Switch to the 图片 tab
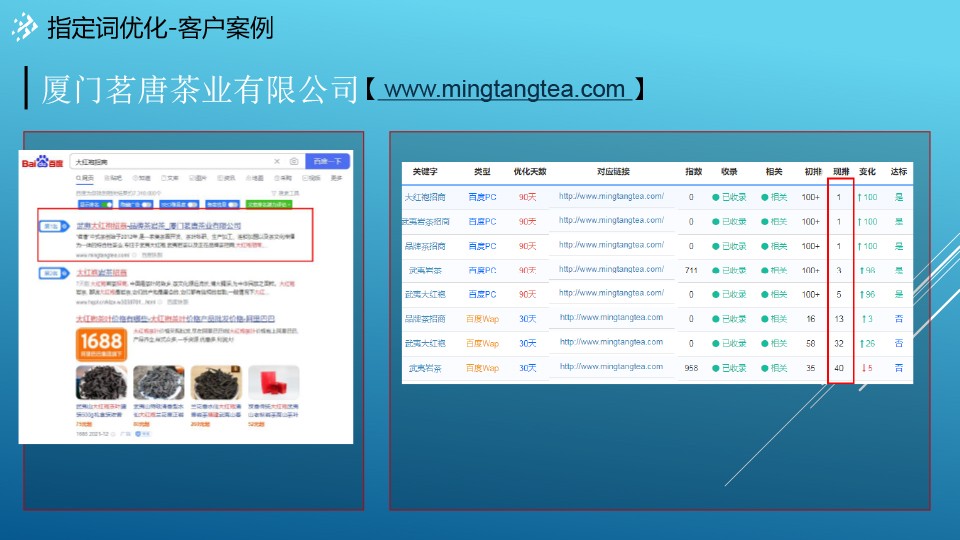 198,178
